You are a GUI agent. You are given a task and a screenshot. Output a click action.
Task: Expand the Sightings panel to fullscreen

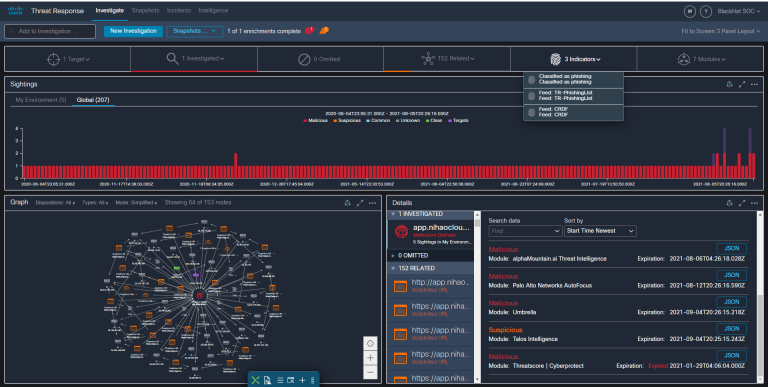742,84
